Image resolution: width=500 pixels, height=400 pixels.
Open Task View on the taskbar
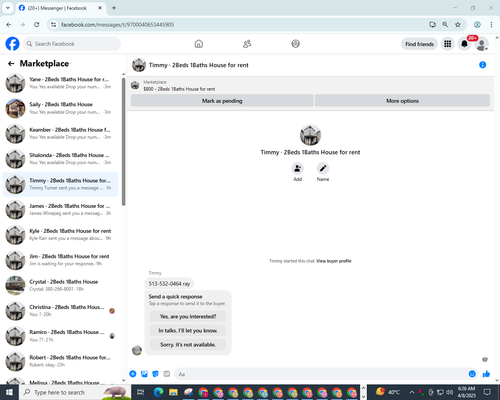(x=141, y=392)
